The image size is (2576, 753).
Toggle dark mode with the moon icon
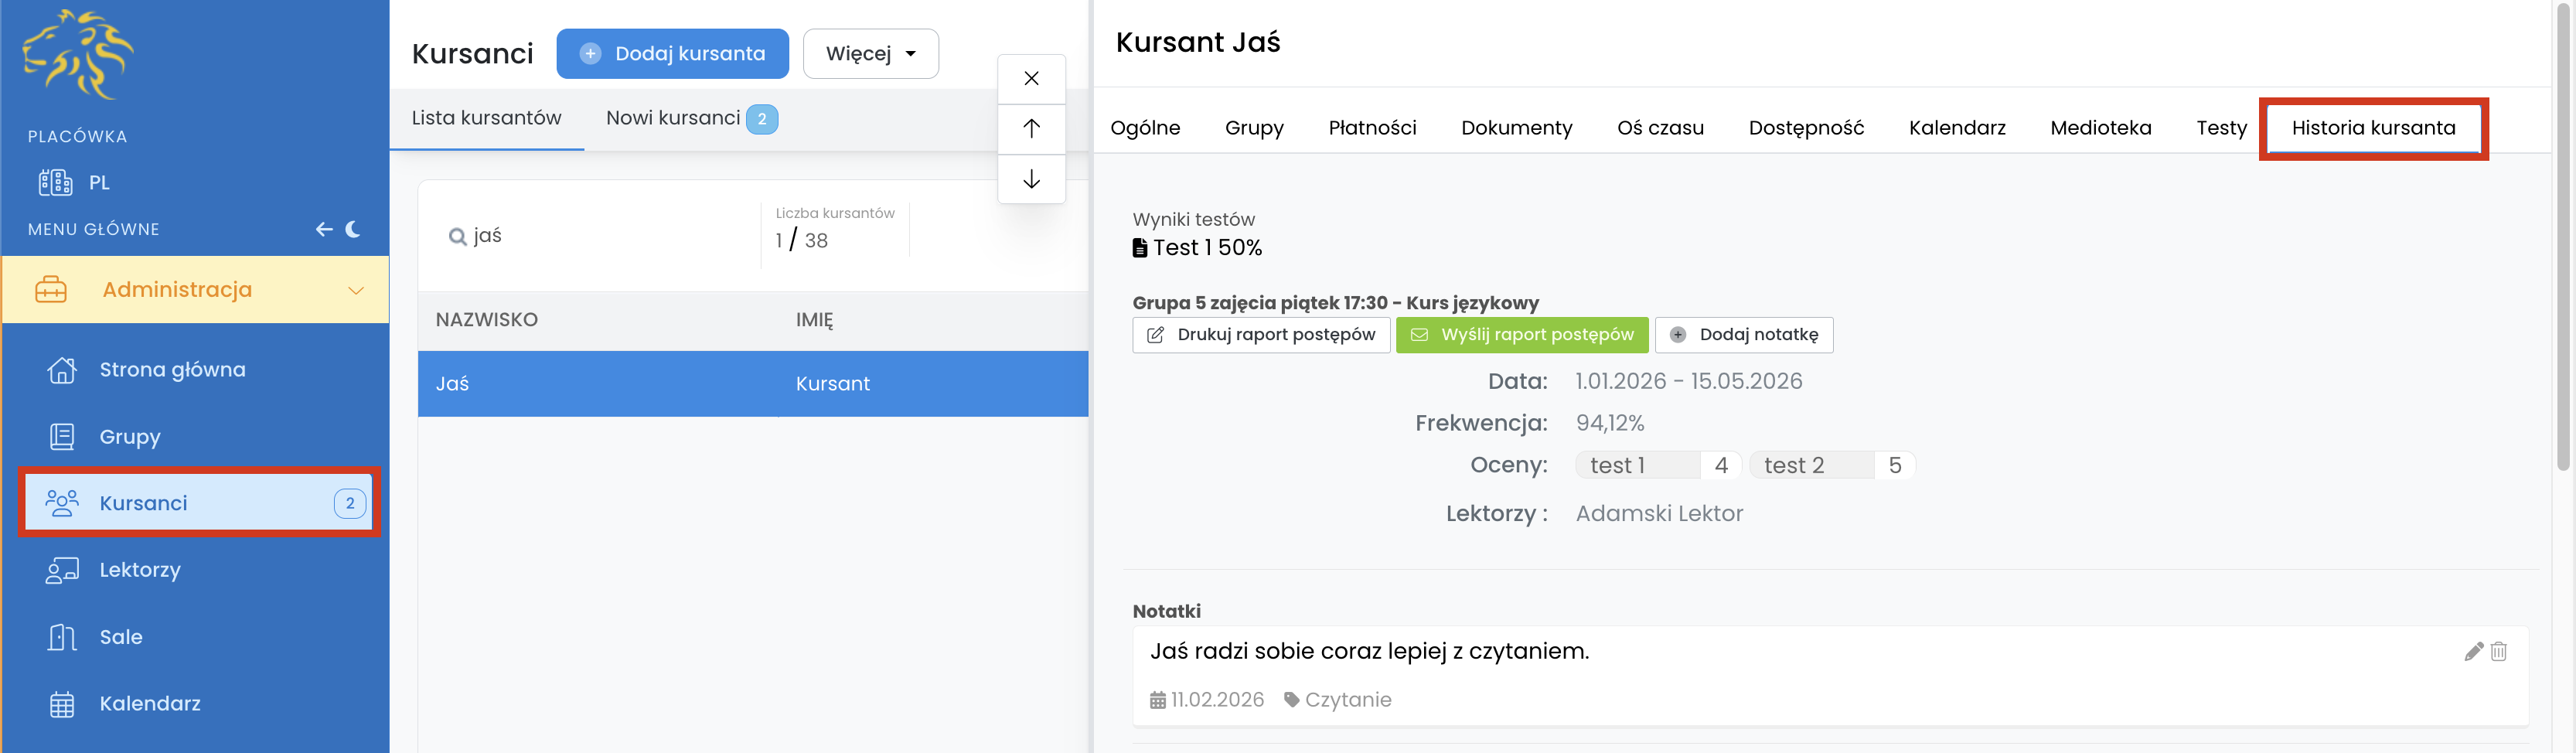[x=353, y=229]
